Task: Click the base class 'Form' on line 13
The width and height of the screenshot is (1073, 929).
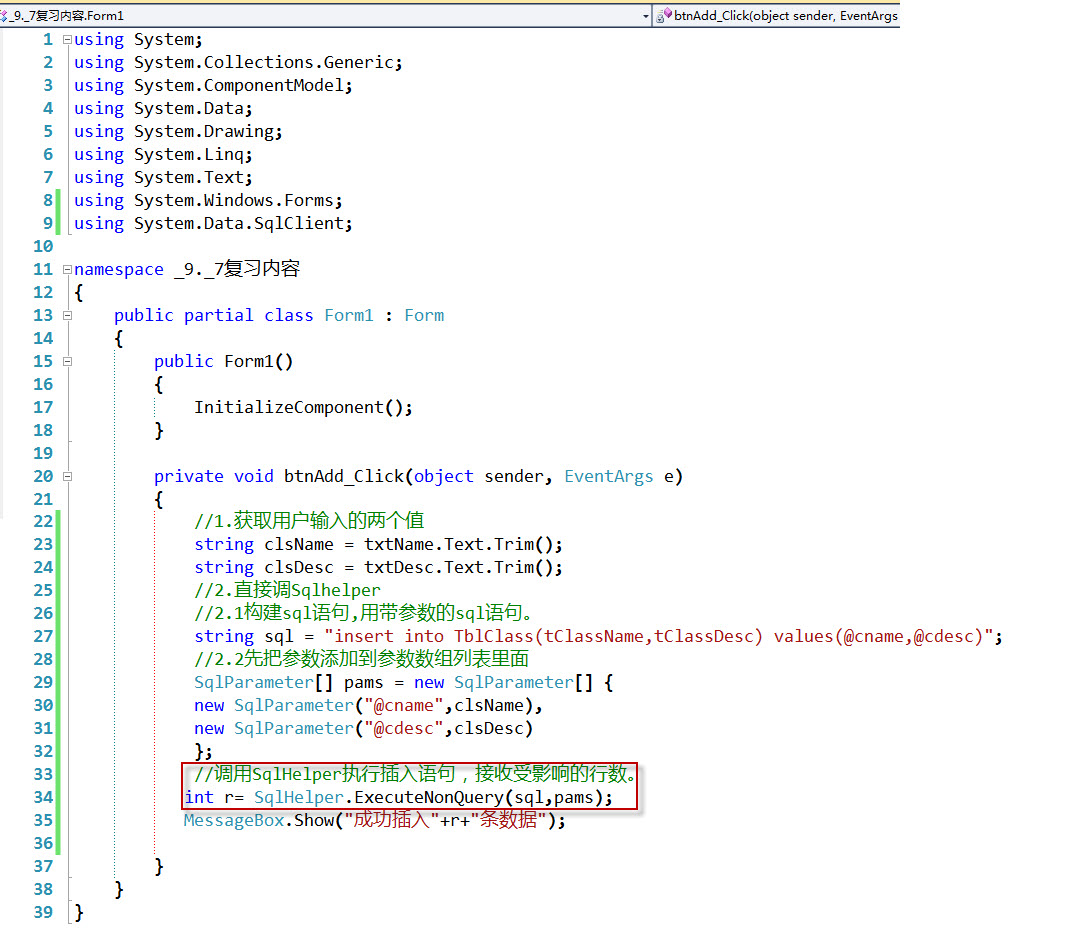Action: click(424, 315)
